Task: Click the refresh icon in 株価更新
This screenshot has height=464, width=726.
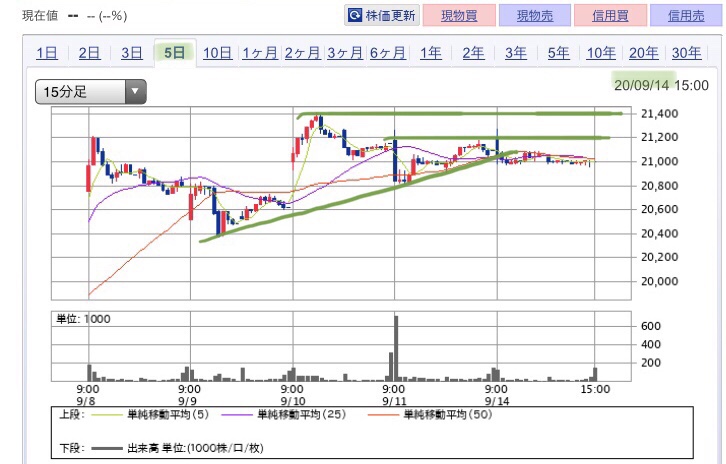Action: pos(355,16)
